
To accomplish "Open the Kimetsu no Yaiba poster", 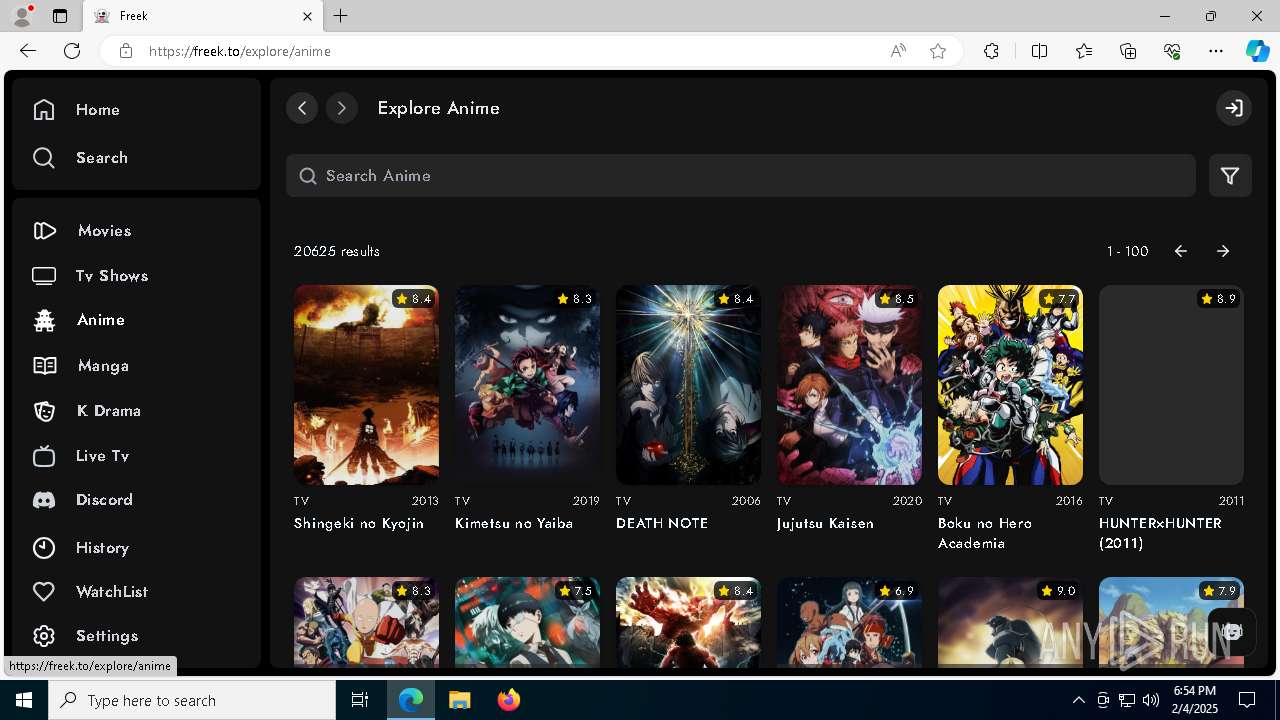I will click(x=527, y=385).
